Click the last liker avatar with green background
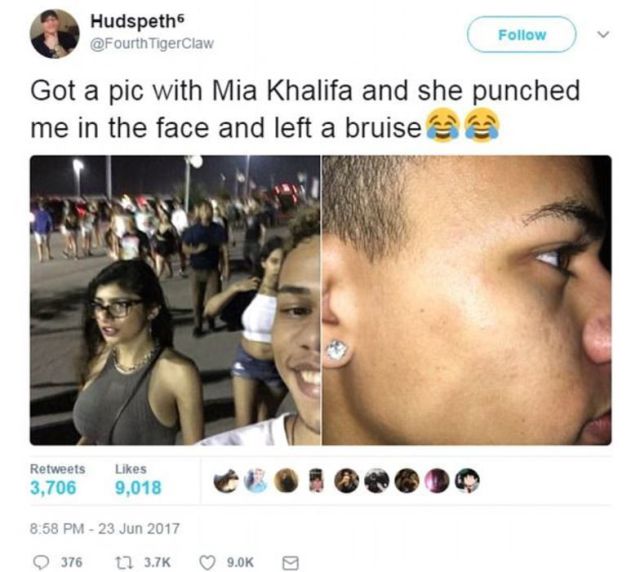 coord(467,481)
